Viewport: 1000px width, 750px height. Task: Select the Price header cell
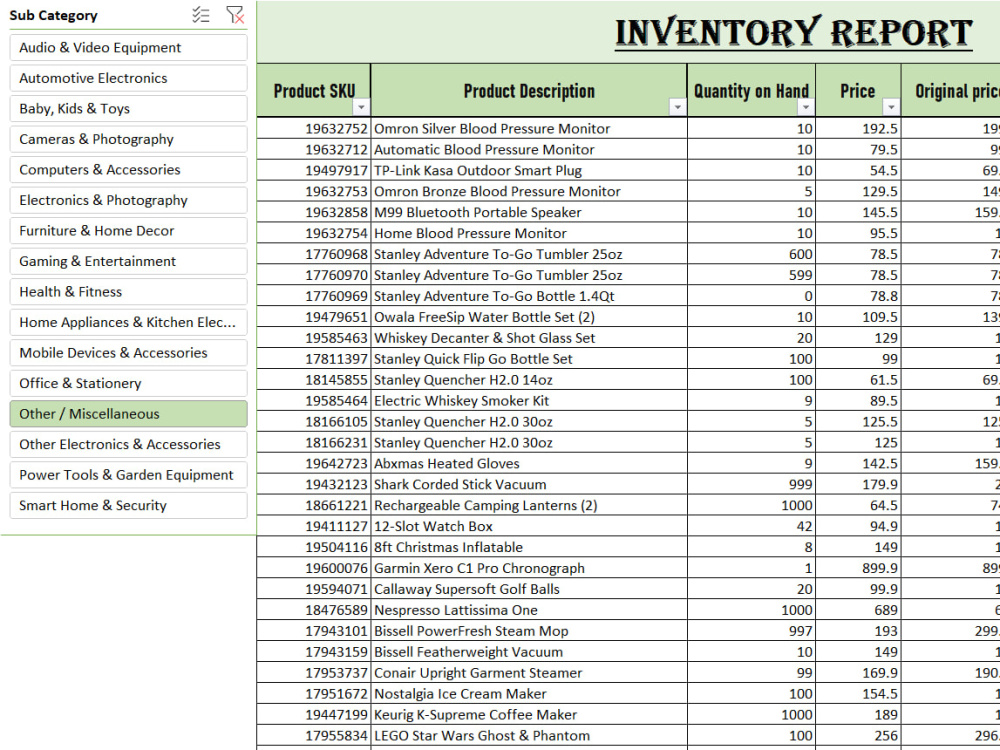pyautogui.click(x=858, y=91)
